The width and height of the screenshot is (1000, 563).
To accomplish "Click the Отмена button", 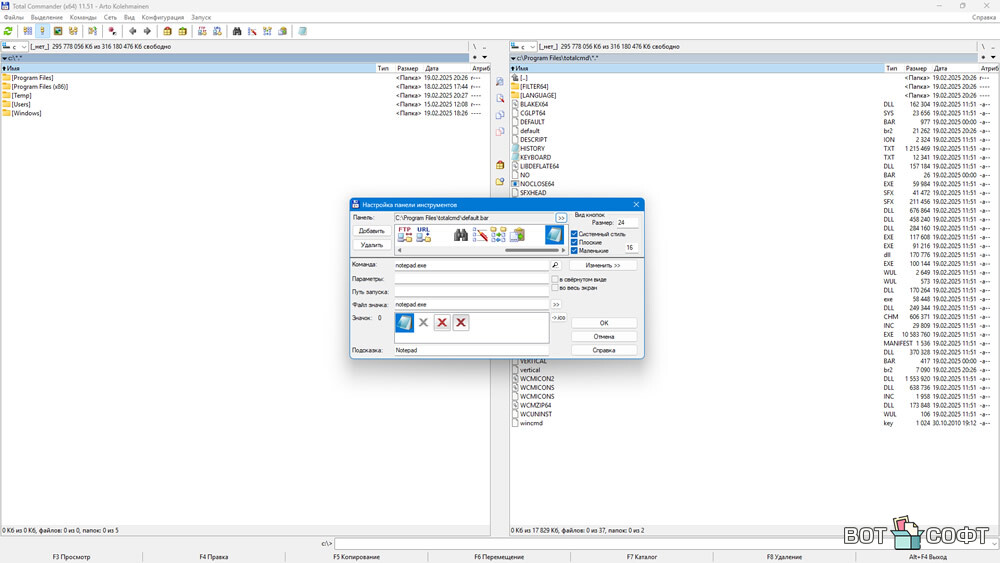I will 604,336.
